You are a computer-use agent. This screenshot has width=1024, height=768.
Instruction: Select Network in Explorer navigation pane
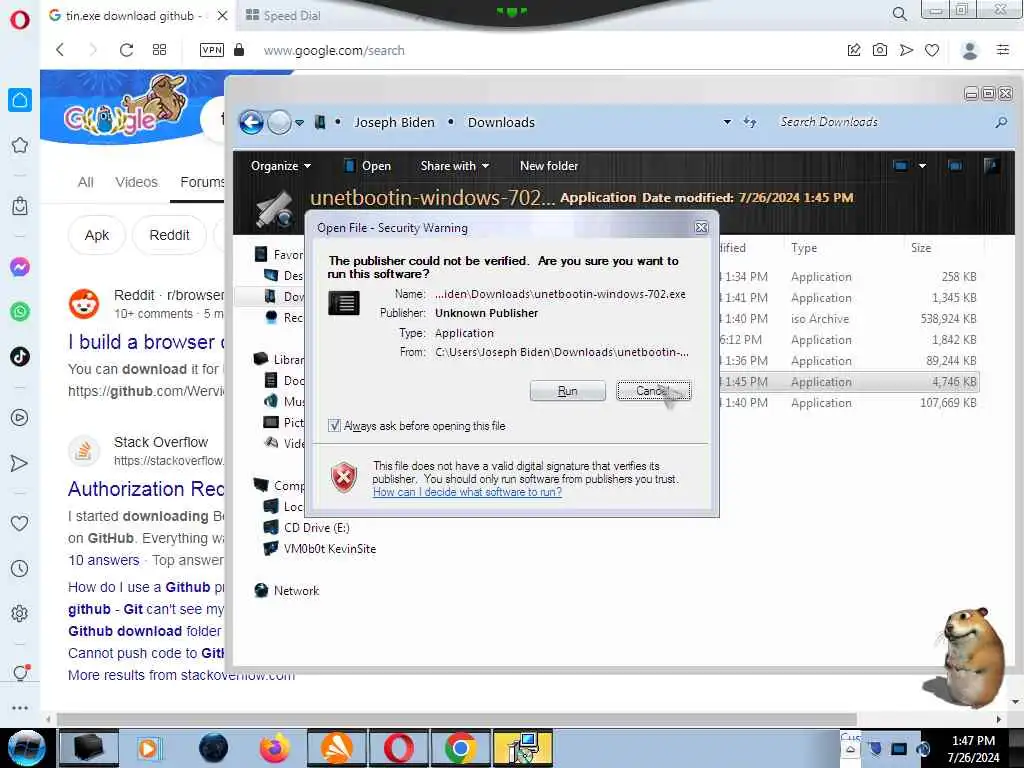click(x=296, y=590)
